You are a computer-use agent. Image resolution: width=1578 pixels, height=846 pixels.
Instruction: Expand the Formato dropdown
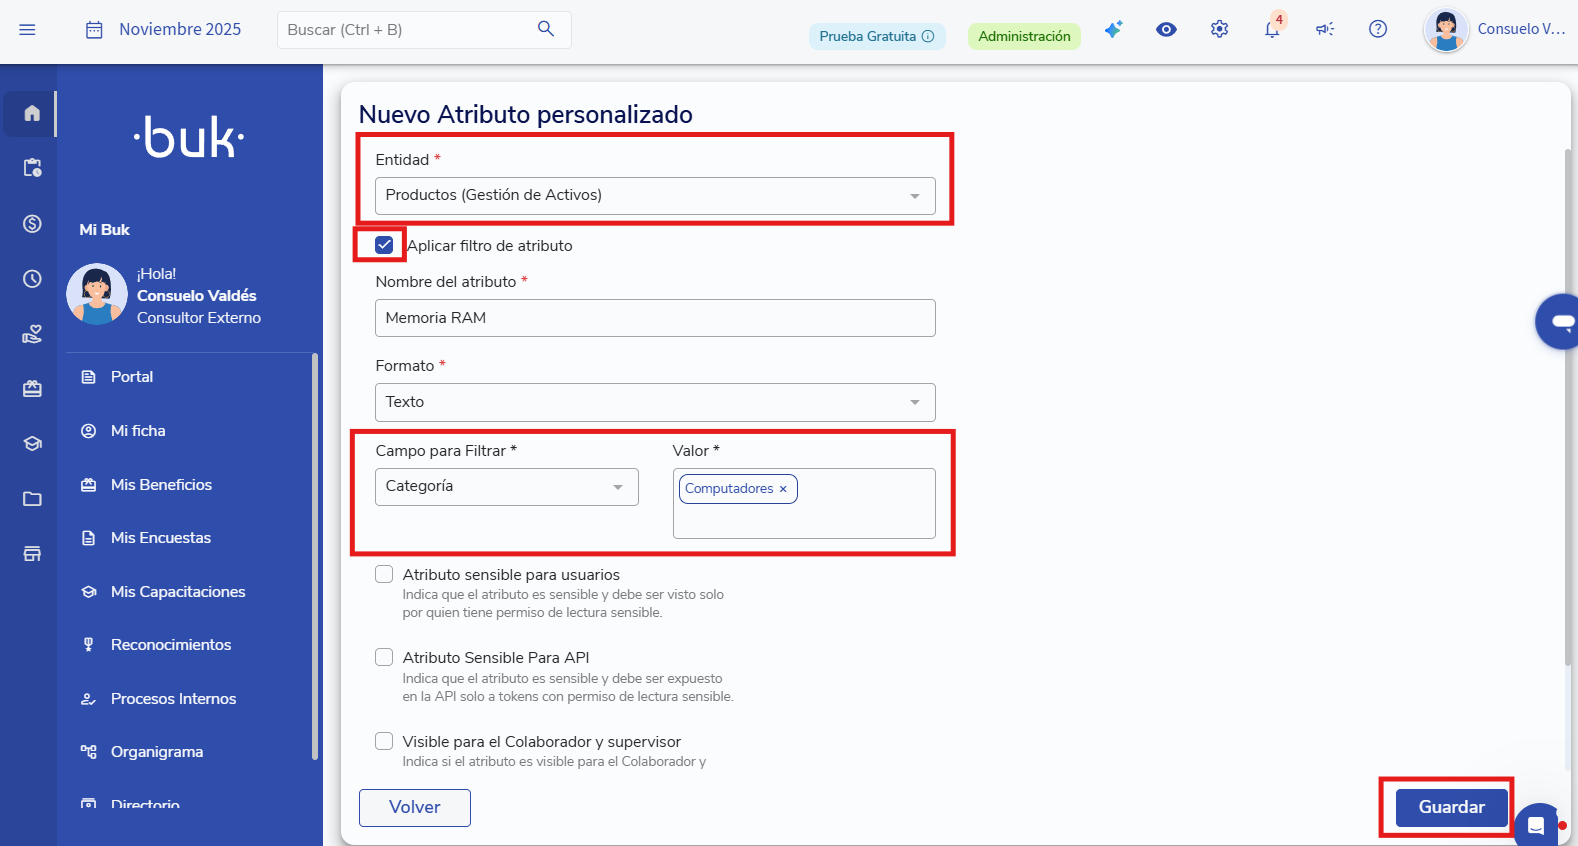(x=655, y=402)
